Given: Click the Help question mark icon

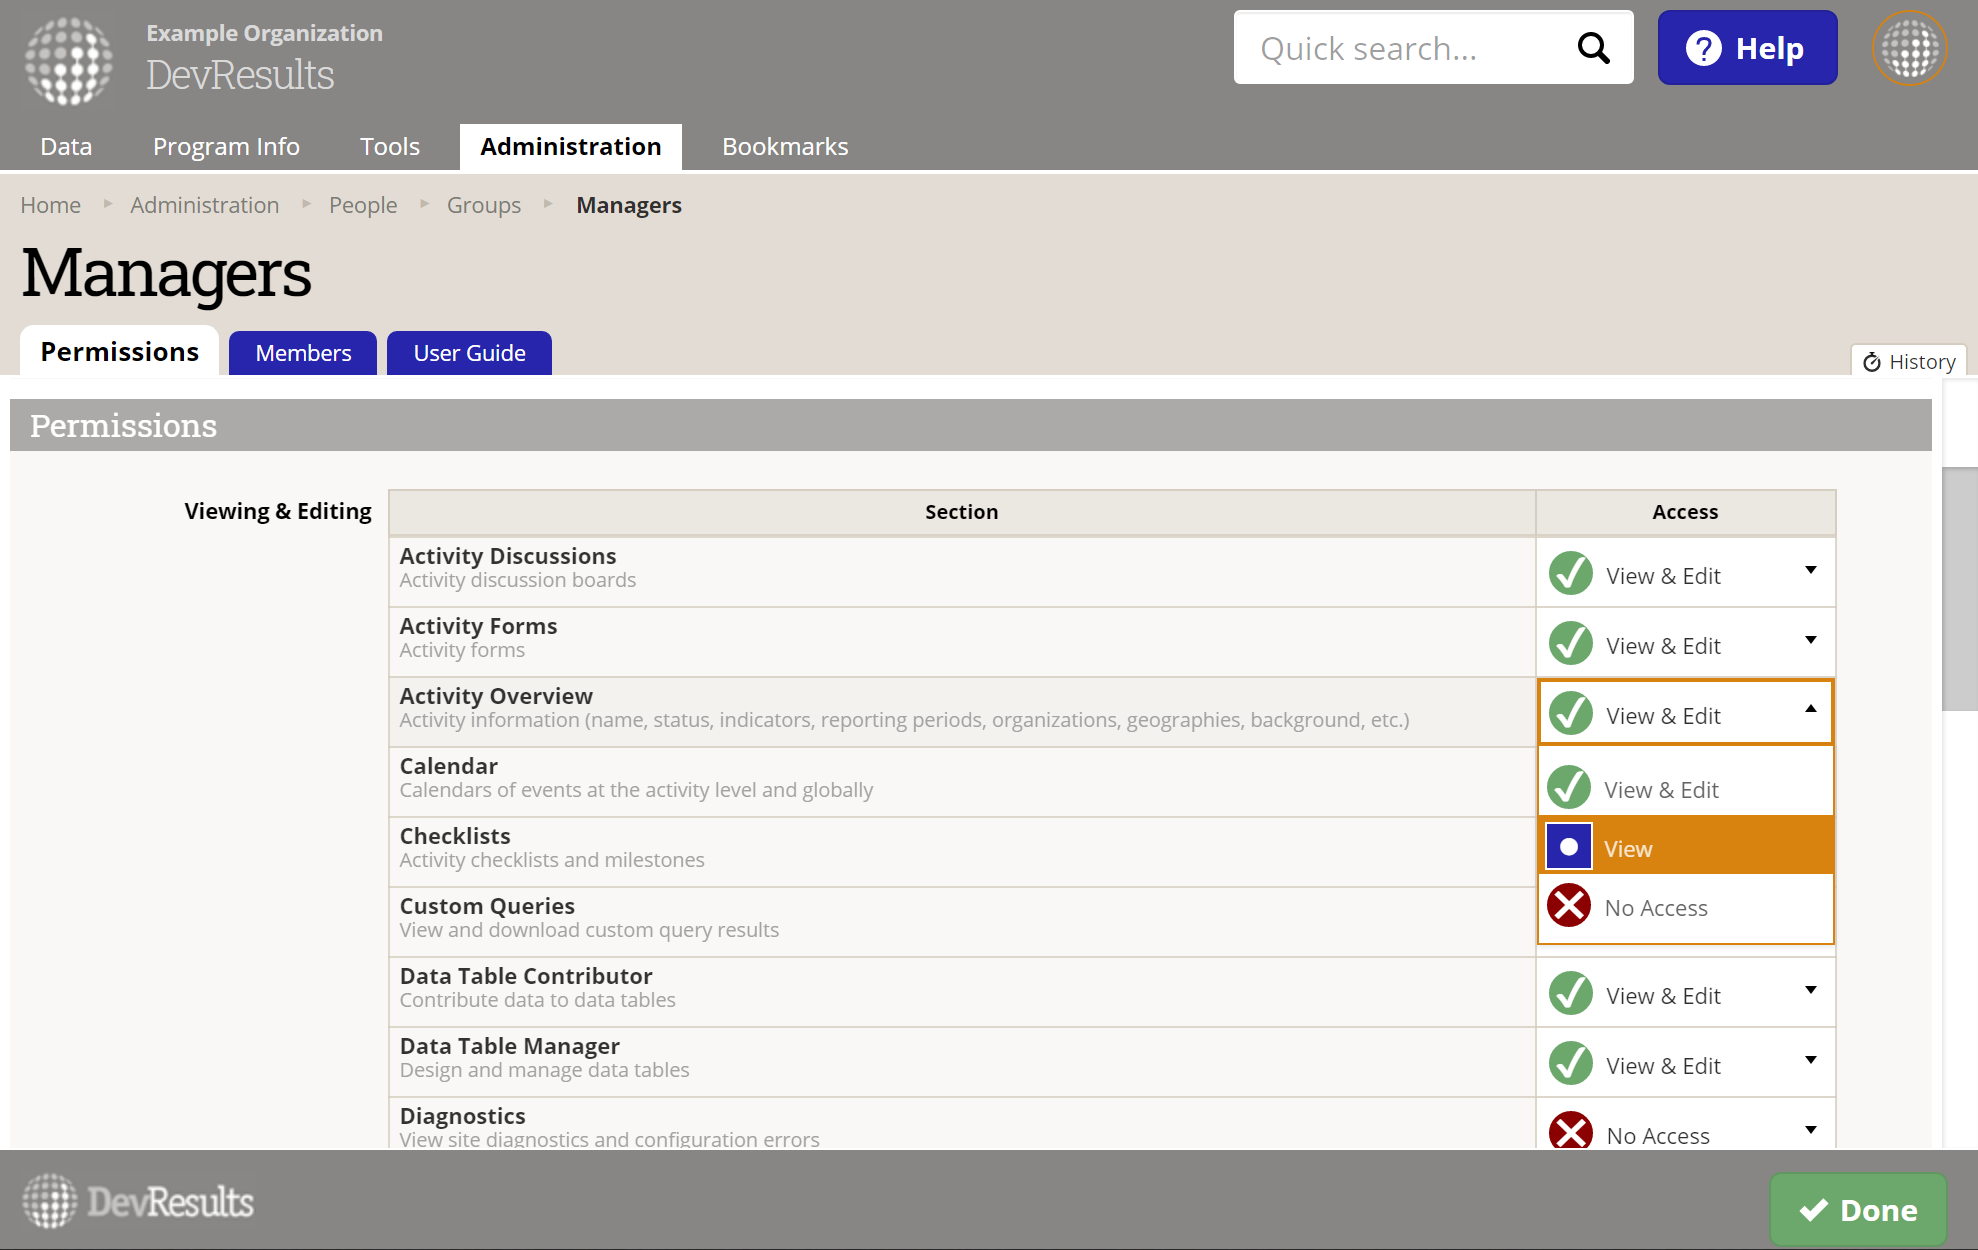Looking at the screenshot, I should [1703, 48].
